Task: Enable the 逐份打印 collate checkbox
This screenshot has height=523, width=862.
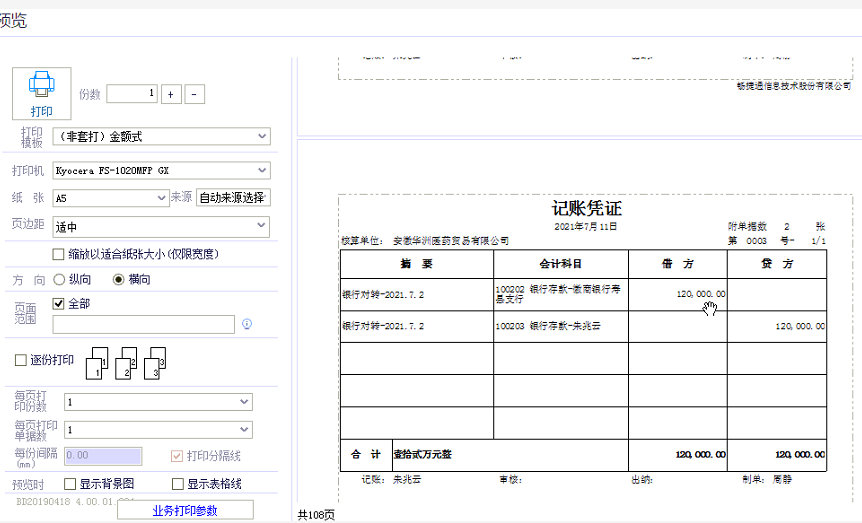Action: point(21,360)
